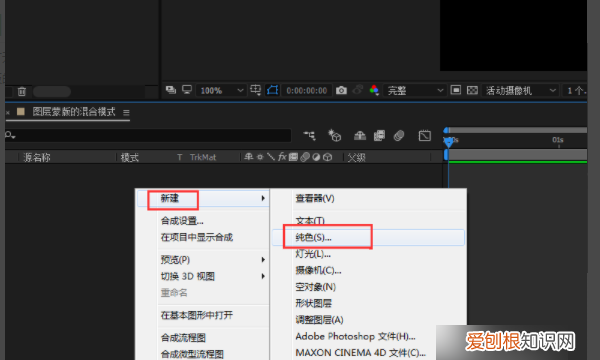Click frame blending column header icon
Image resolution: width=600 pixels, height=360 pixels.
click(293, 157)
